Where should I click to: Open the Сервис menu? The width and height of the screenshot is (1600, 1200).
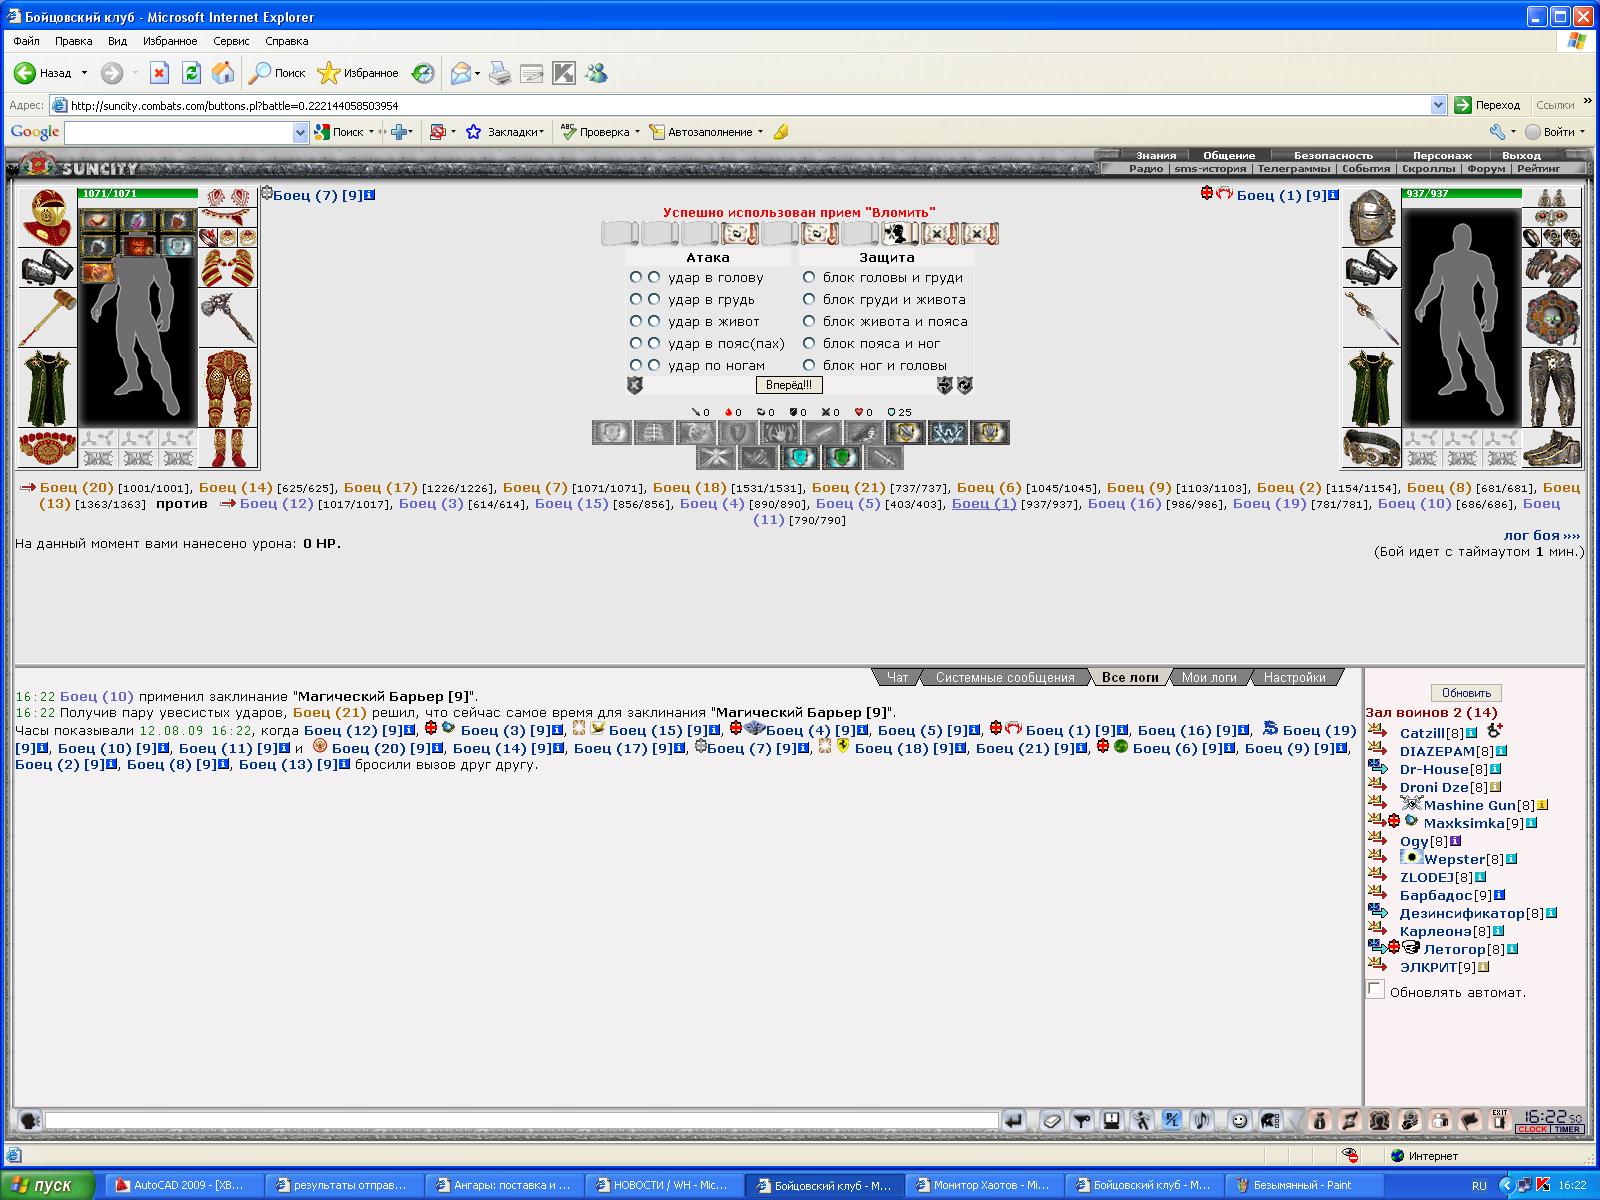tap(231, 41)
